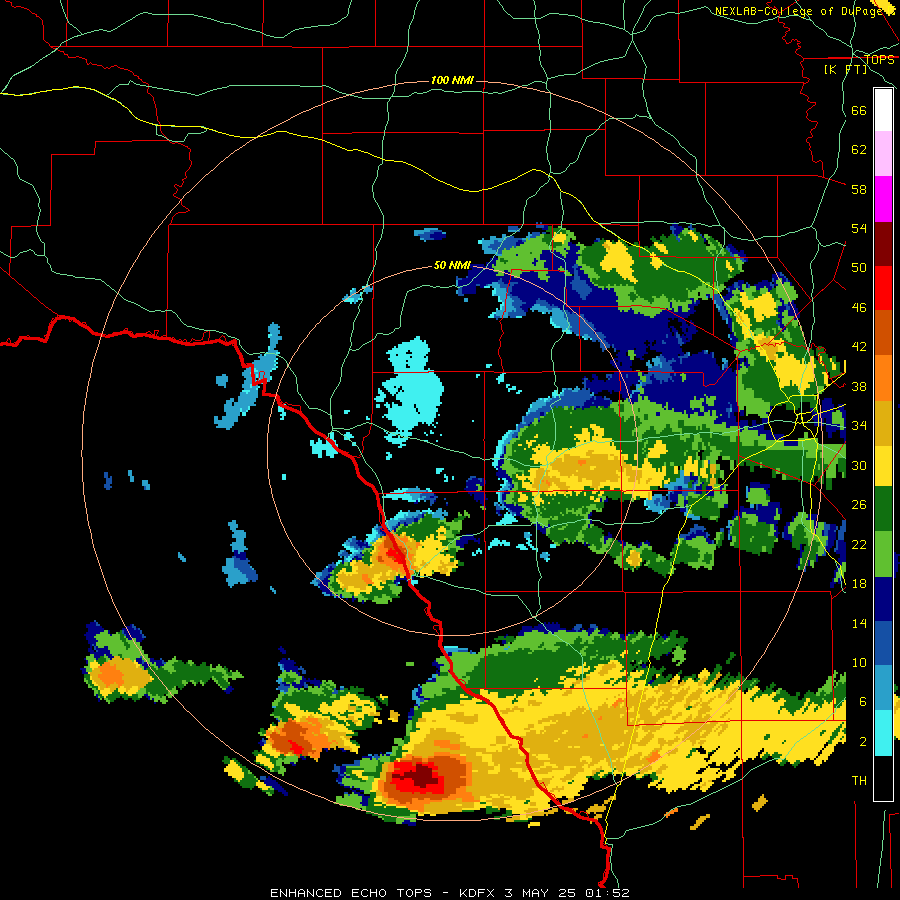Image resolution: width=900 pixels, height=900 pixels.
Task: Pick the light pink swatch in the color scale
Action: (883, 153)
